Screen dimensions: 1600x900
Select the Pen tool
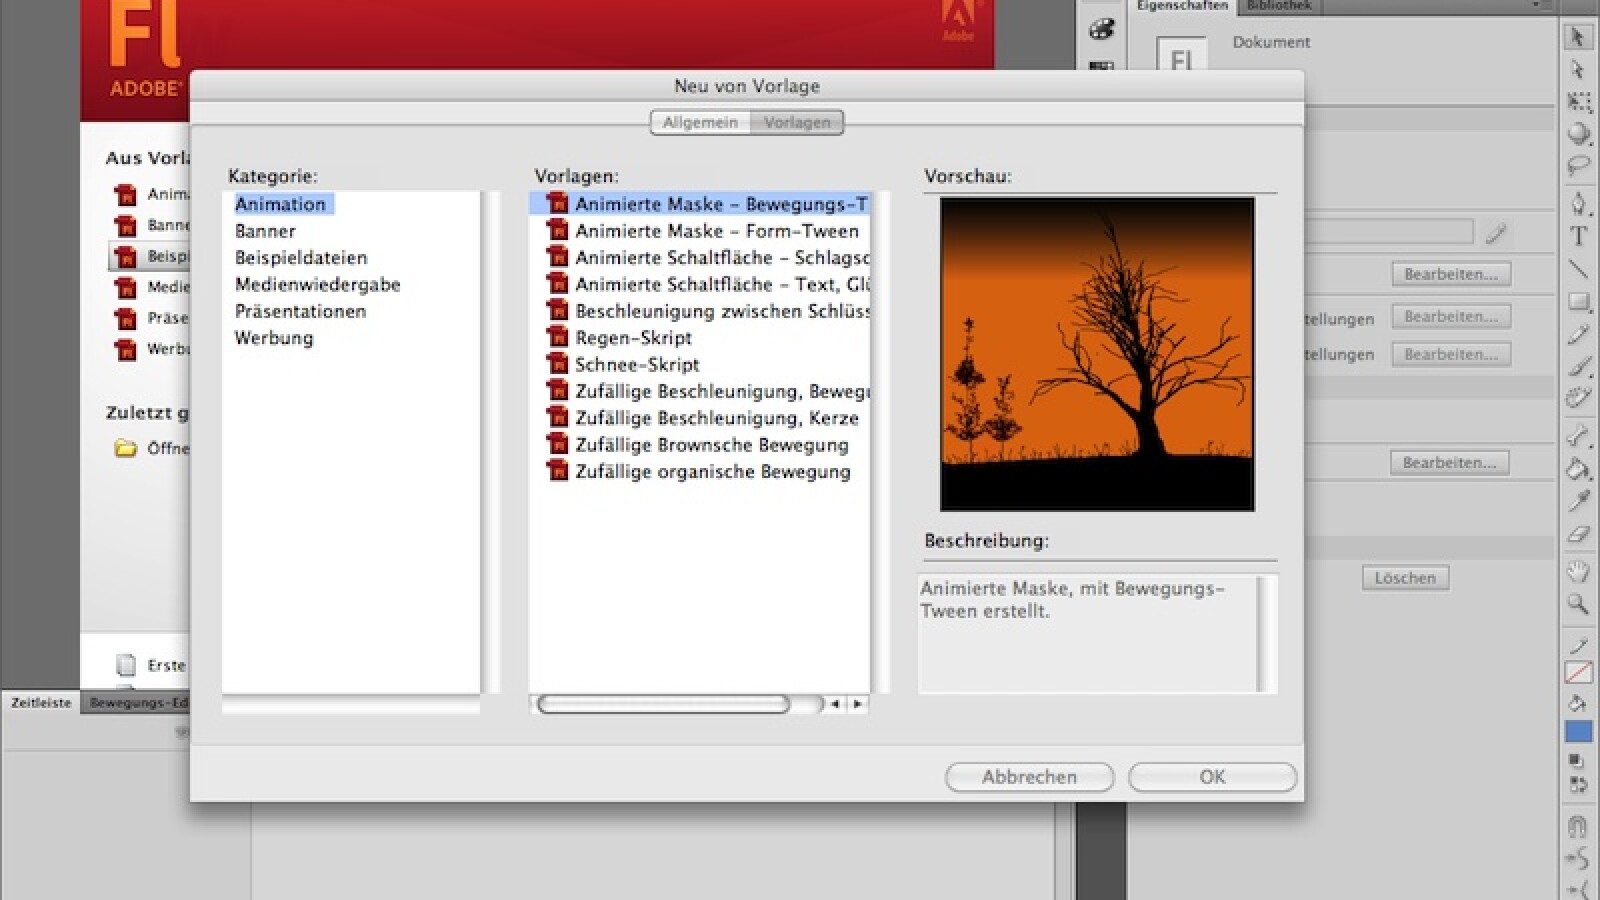(x=1578, y=203)
